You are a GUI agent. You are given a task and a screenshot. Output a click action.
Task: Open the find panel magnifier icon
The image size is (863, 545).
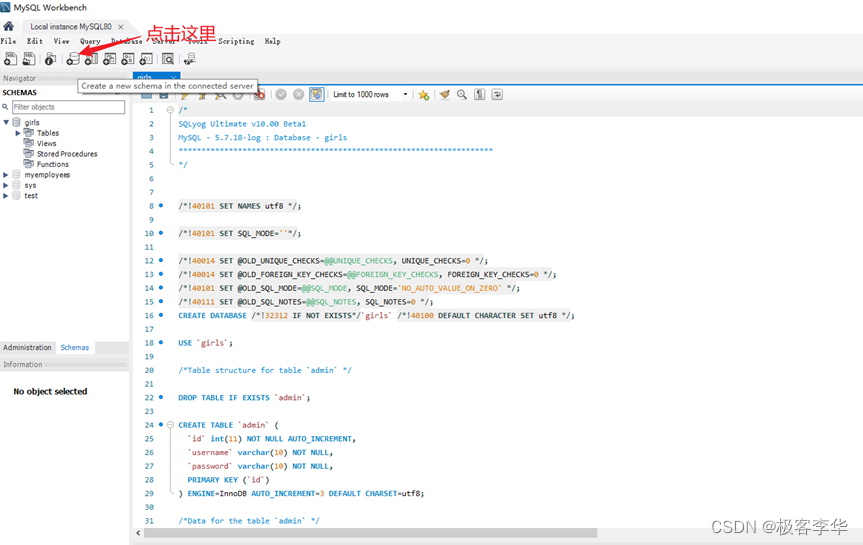pos(462,94)
